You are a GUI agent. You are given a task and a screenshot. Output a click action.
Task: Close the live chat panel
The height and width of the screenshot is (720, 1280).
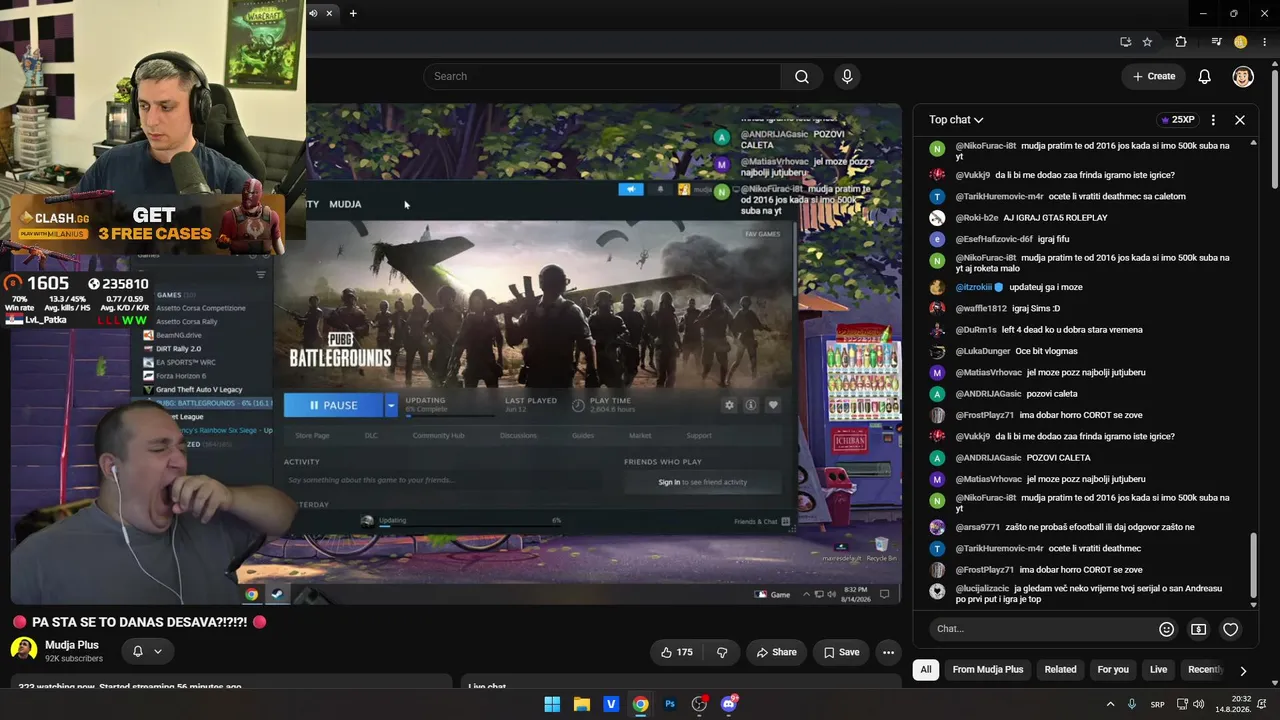click(x=1240, y=120)
